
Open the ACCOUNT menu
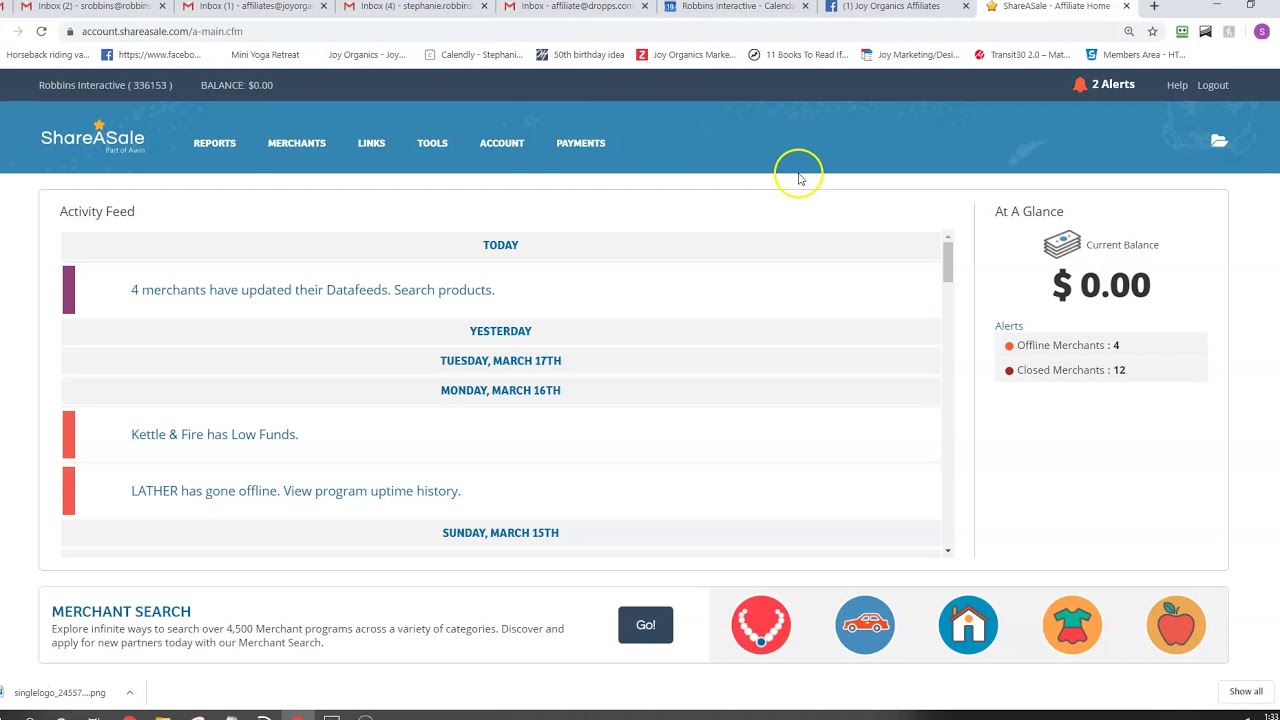click(502, 143)
